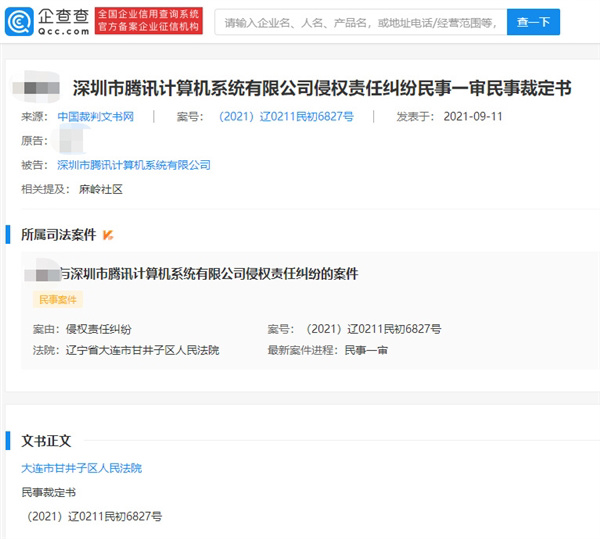Click the red 全国企业信用查询系统 badge
Viewport: 600px width, 539px height.
pyautogui.click(x=147, y=14)
